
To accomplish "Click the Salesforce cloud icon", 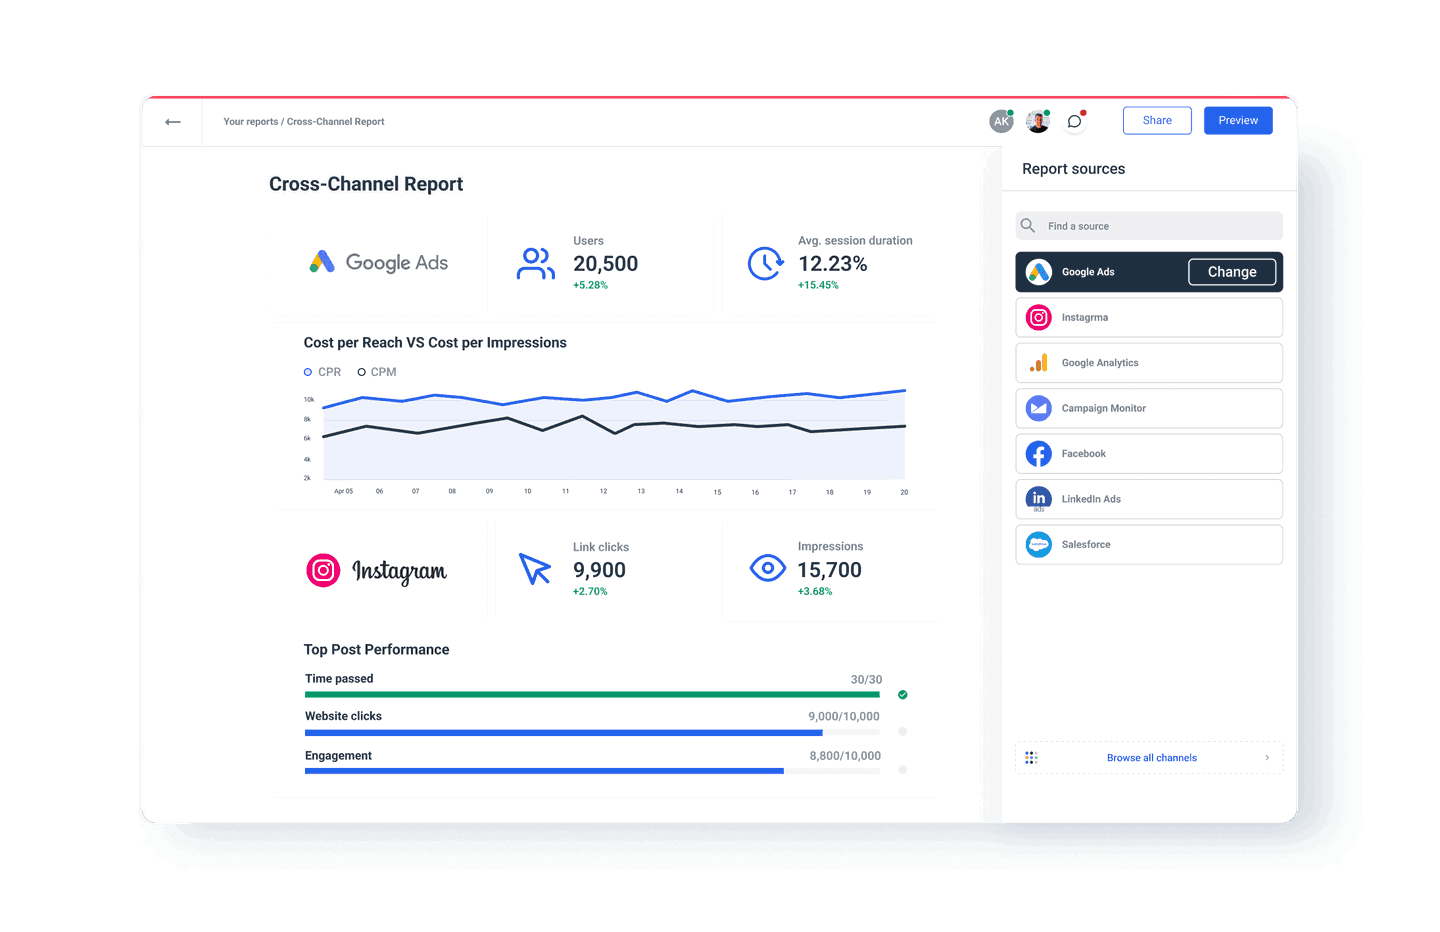I will (1038, 544).
